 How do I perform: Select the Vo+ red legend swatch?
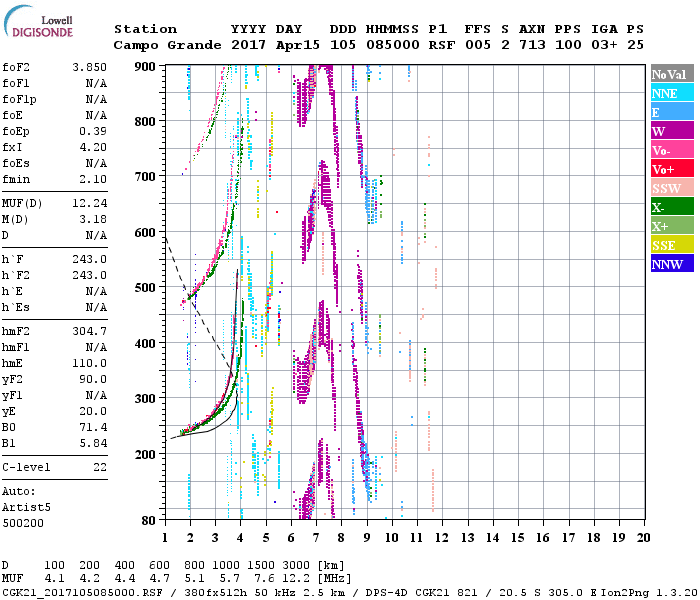(672, 169)
